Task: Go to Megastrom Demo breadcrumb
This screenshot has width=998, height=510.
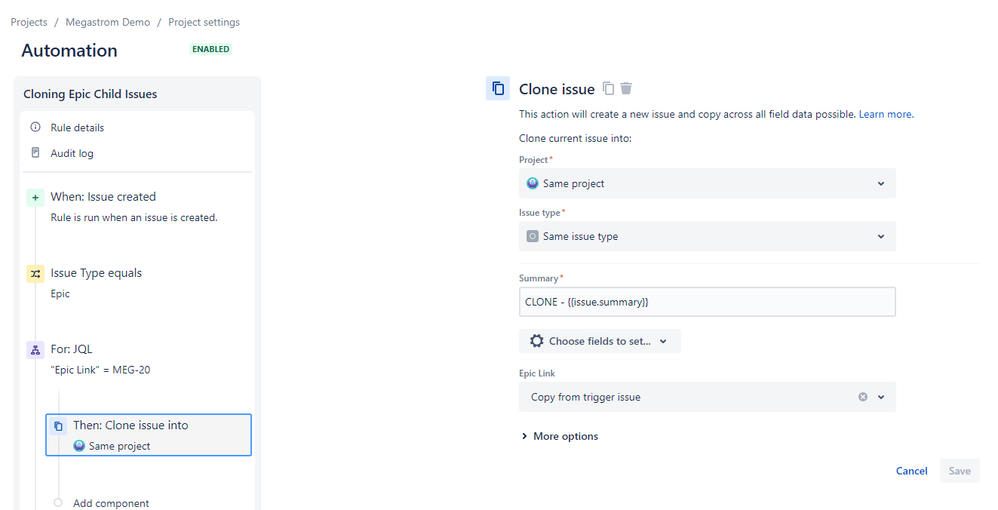Action: point(108,22)
